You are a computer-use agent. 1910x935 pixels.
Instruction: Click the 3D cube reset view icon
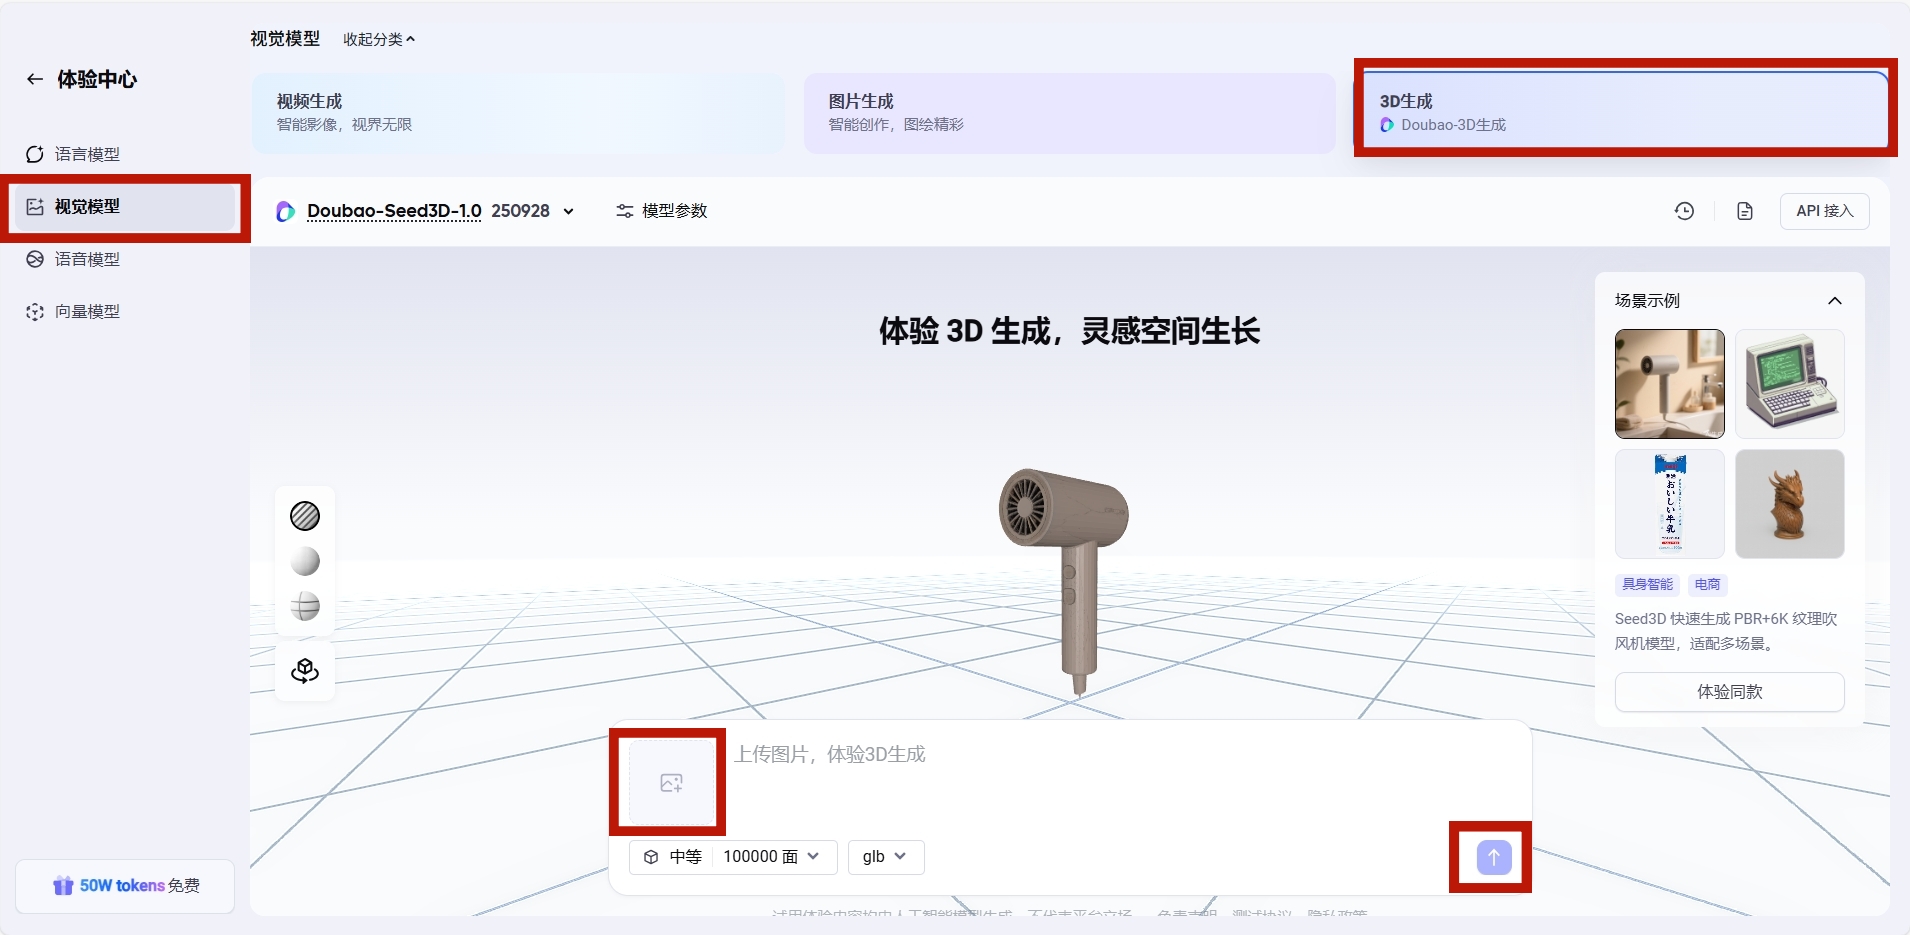(x=305, y=671)
